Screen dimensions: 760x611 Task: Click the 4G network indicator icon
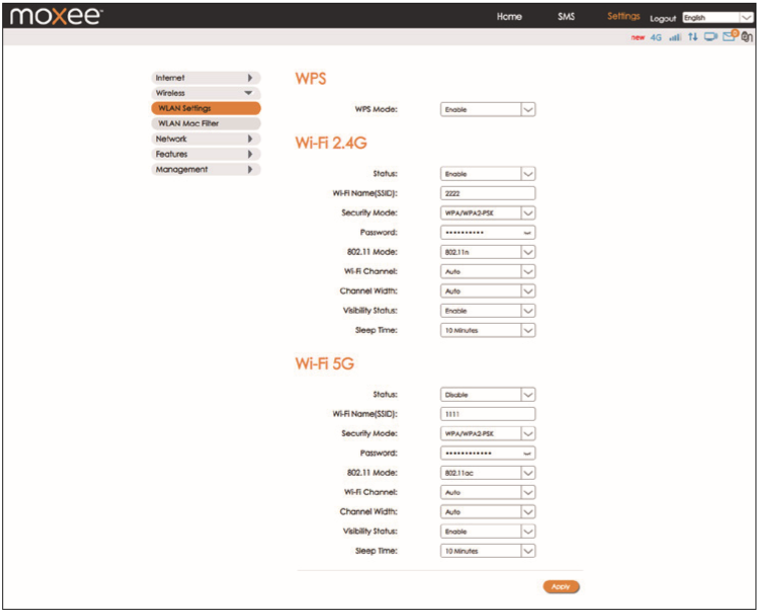656,37
